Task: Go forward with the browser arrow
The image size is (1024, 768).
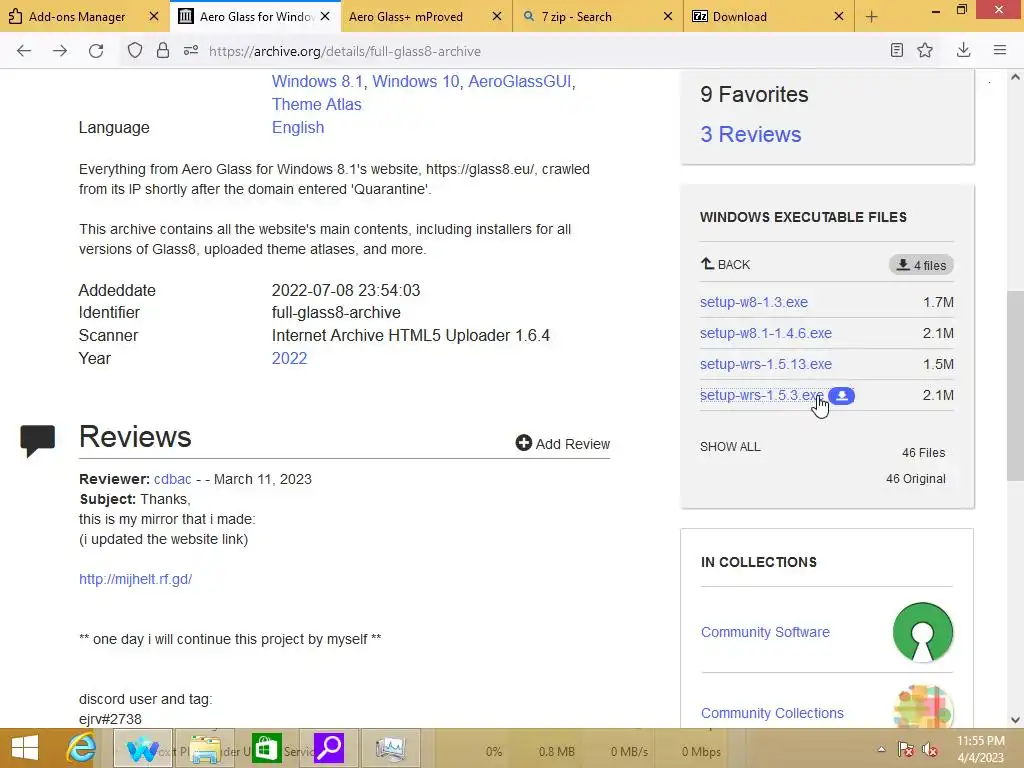Action: 60,51
